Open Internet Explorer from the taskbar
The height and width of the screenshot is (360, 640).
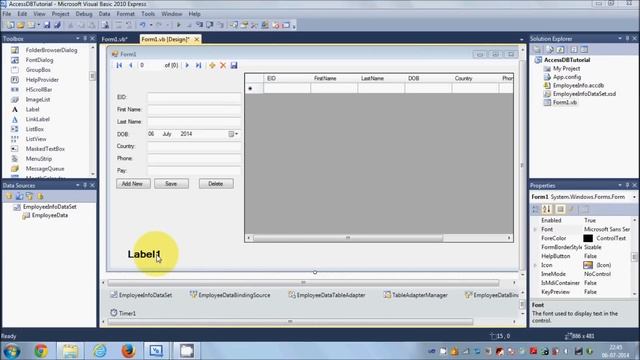99,351
